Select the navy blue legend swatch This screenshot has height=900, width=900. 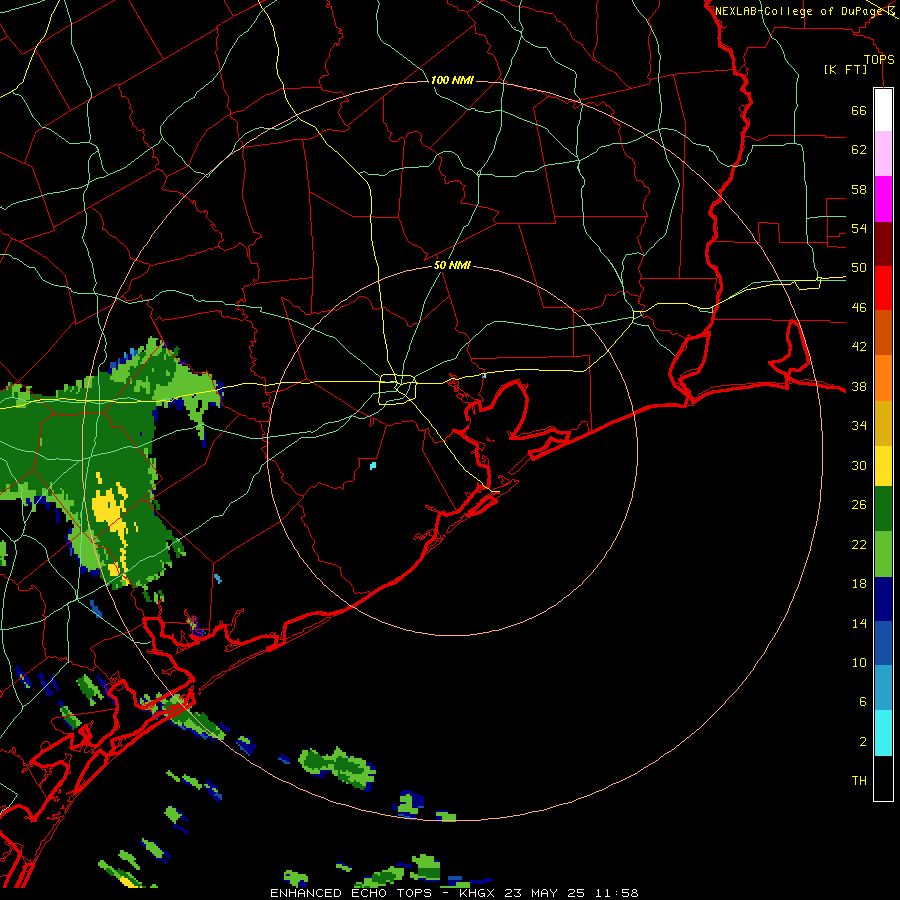883,599
